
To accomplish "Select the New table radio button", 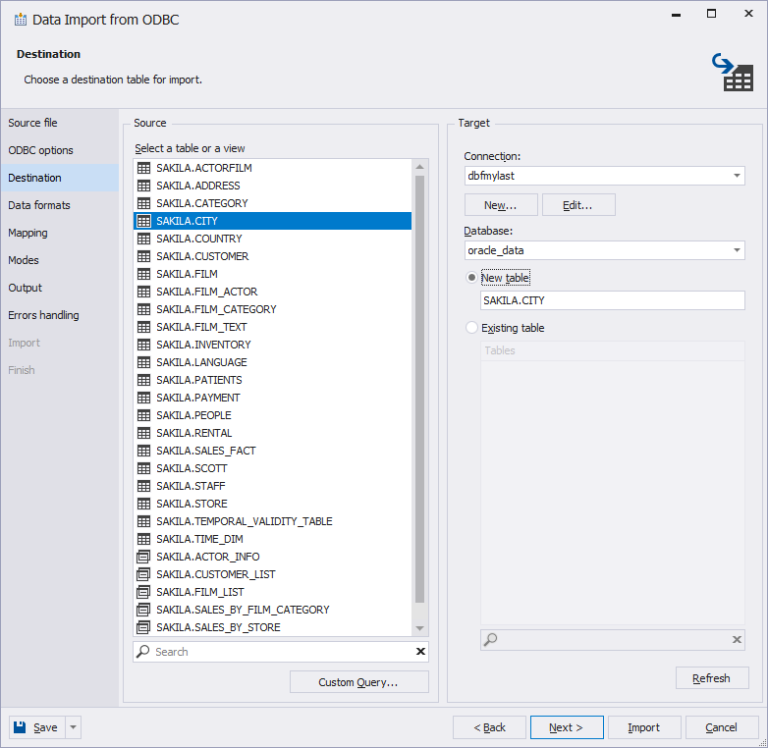I will (472, 278).
